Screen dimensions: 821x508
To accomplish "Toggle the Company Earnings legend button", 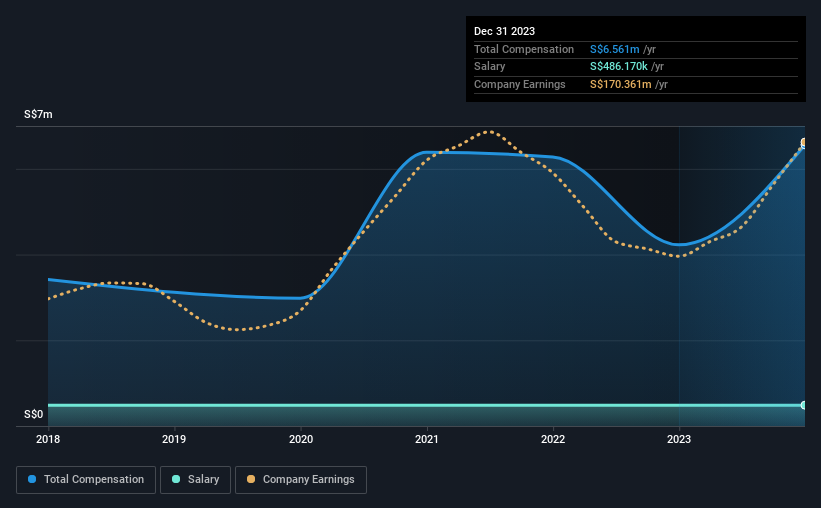I will (301, 480).
